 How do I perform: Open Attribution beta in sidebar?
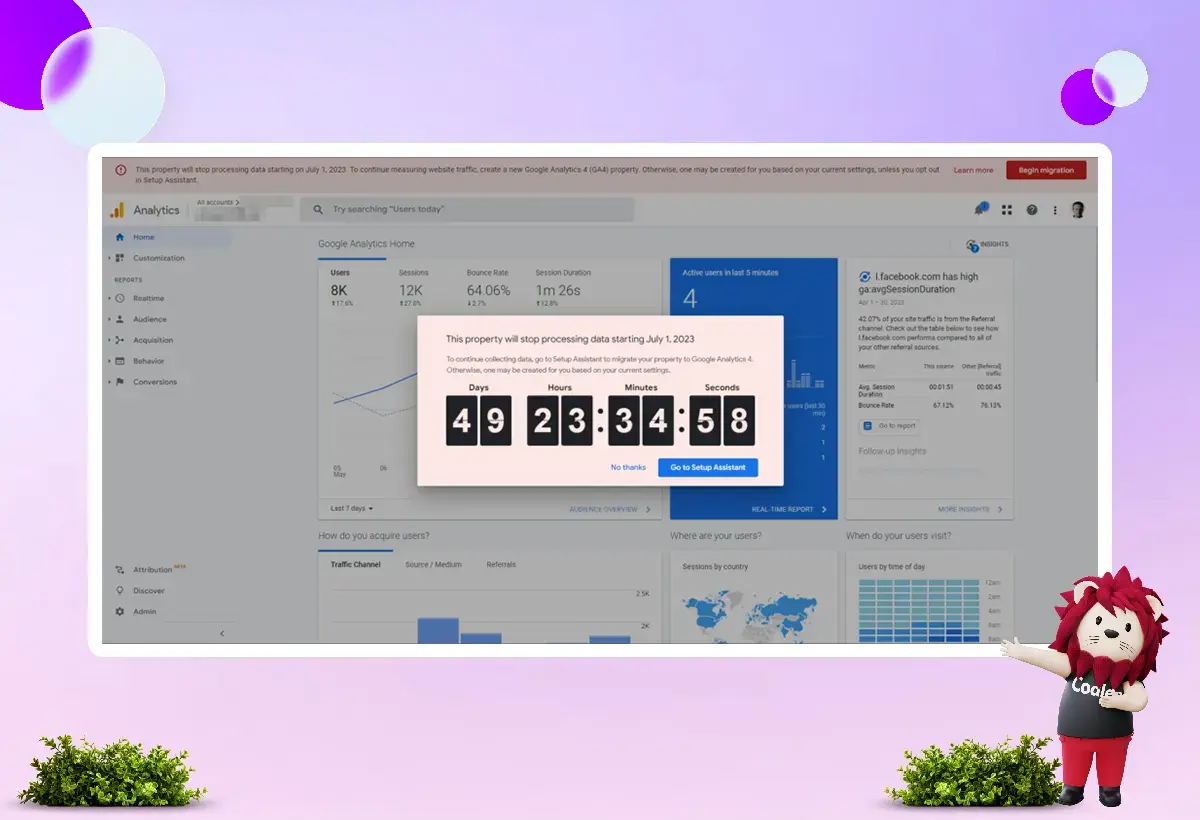pos(152,569)
